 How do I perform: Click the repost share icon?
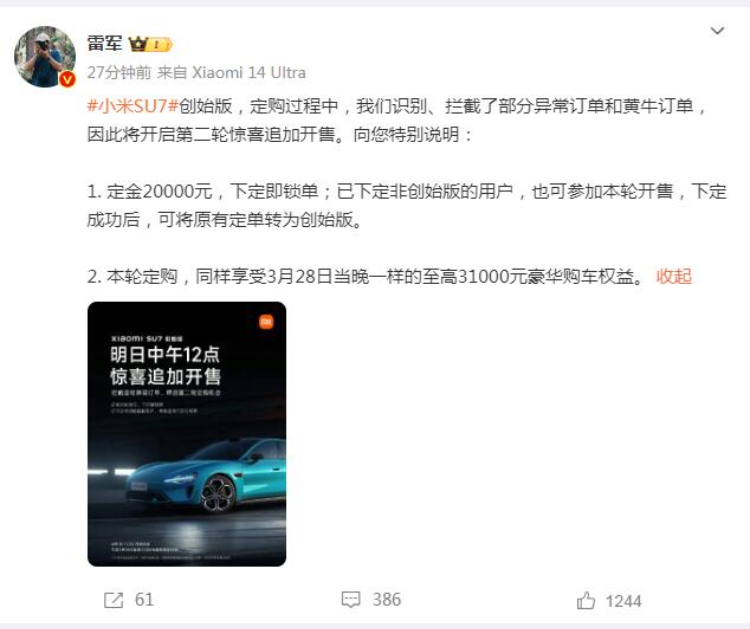(114, 600)
